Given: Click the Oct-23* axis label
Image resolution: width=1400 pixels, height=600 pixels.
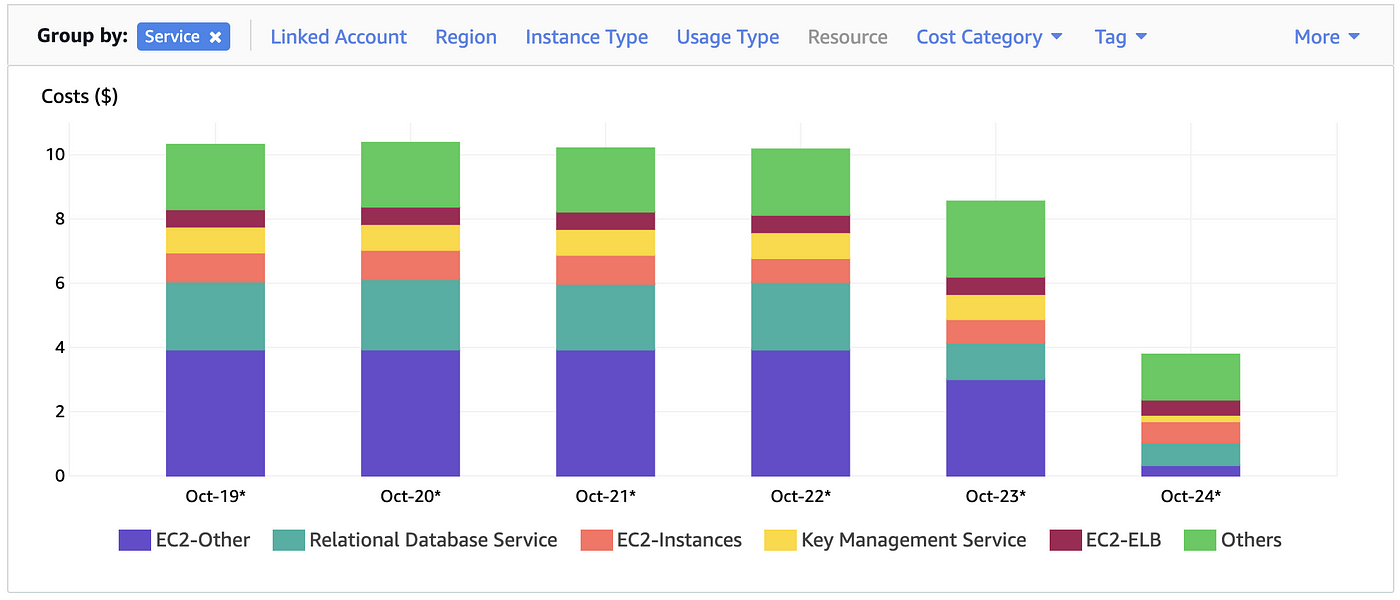Looking at the screenshot, I should click(x=996, y=496).
